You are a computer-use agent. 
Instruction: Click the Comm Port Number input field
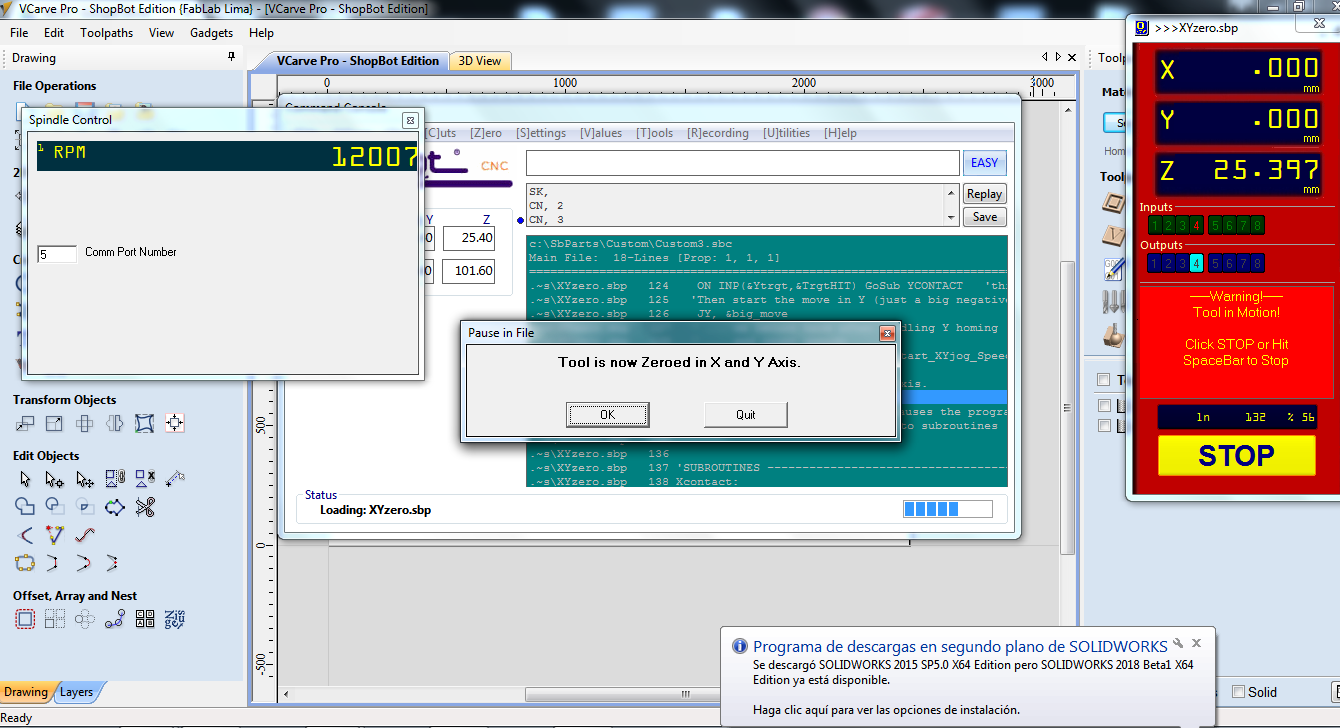click(57, 255)
